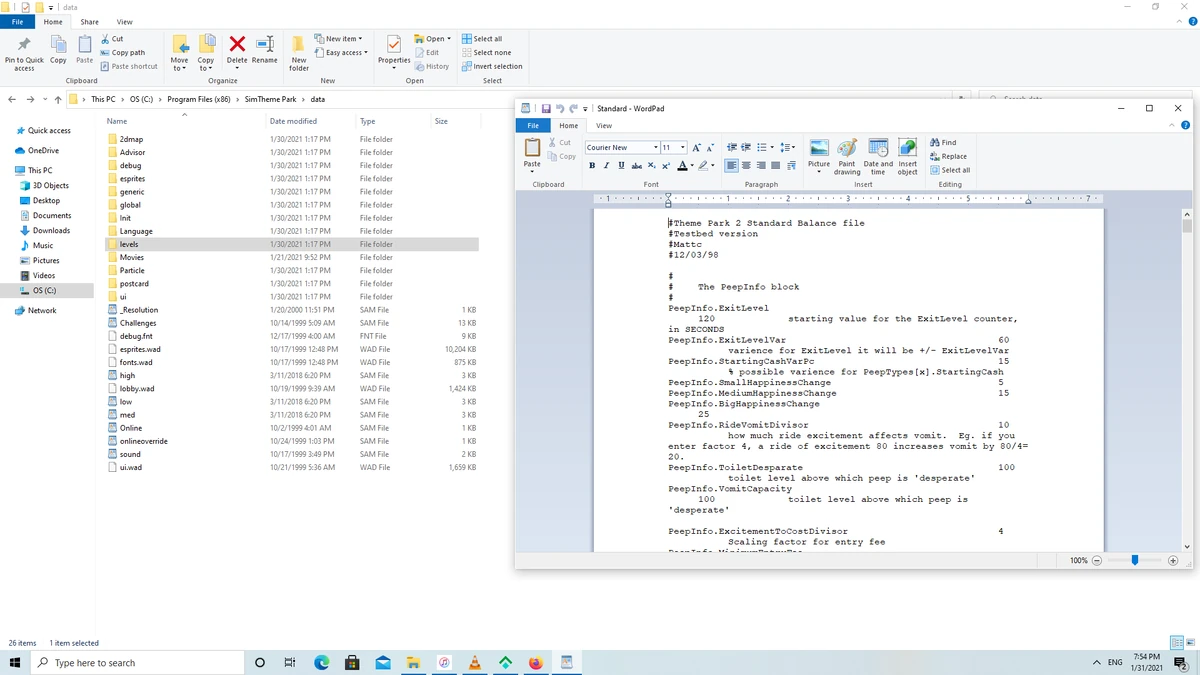
Task: Enable Select all in File Explorer ribbon
Action: click(x=482, y=38)
